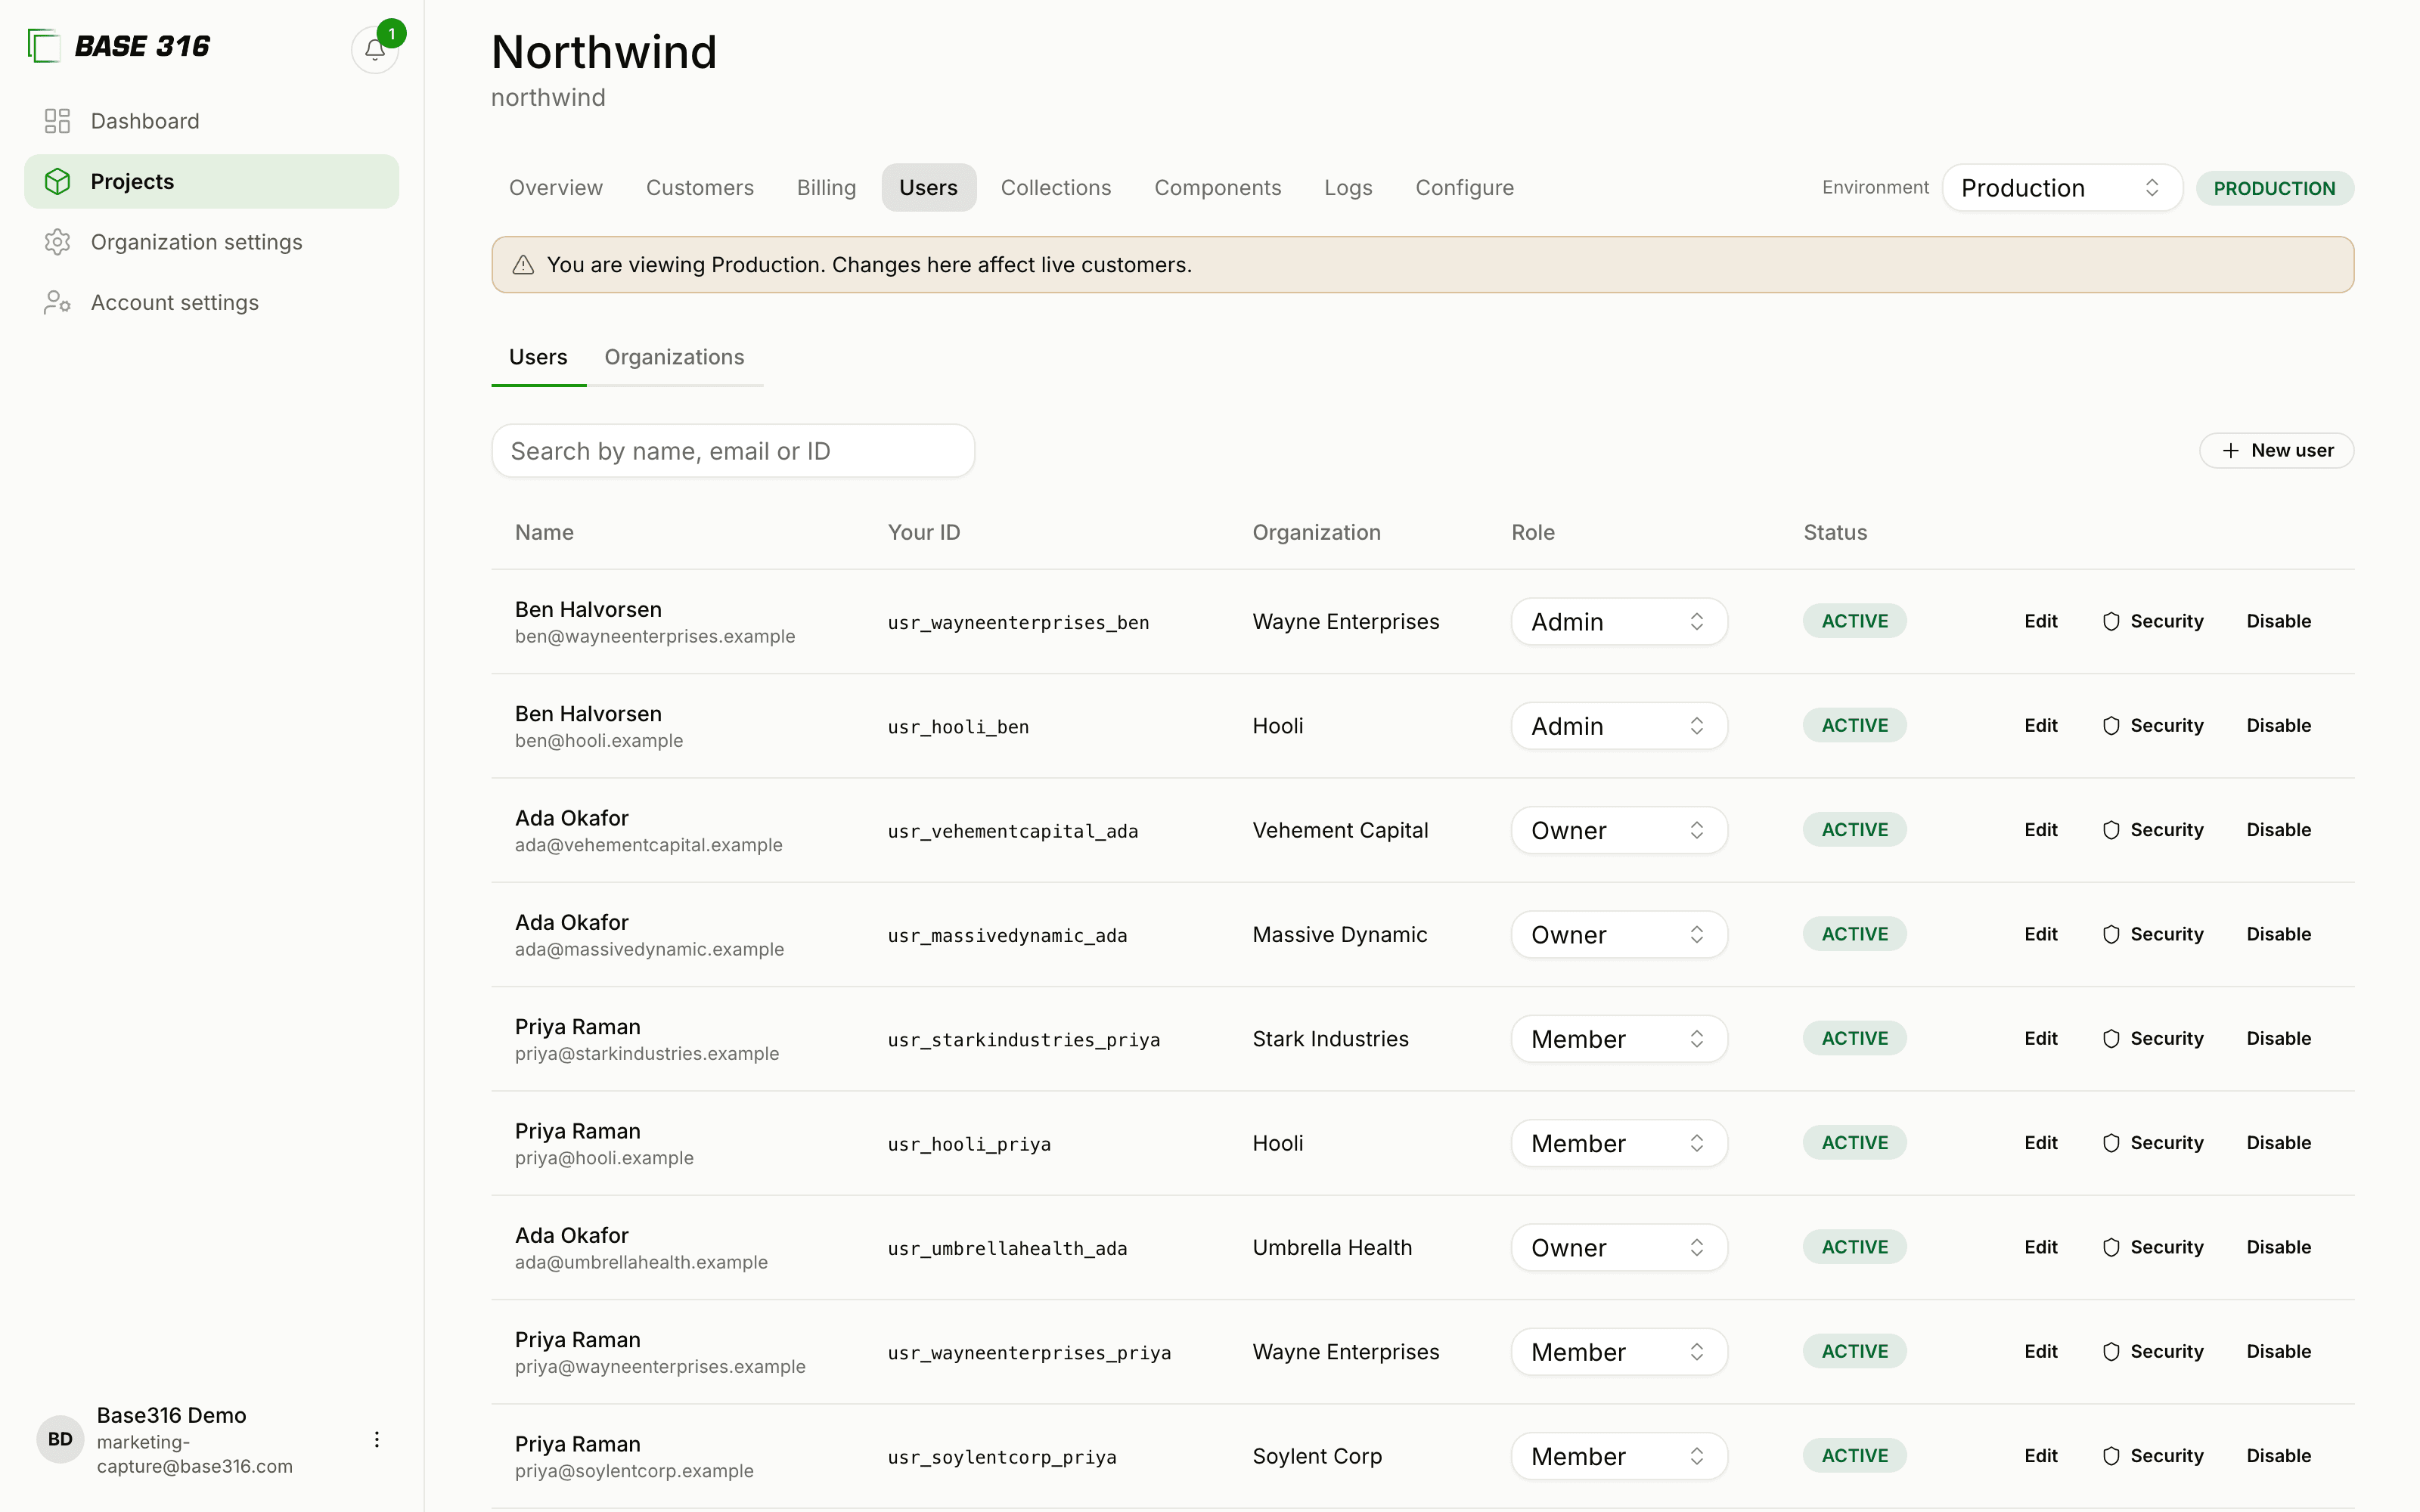Image resolution: width=2420 pixels, height=1512 pixels.
Task: Open Security for usr_massivedynamic_ada
Action: click(2153, 934)
